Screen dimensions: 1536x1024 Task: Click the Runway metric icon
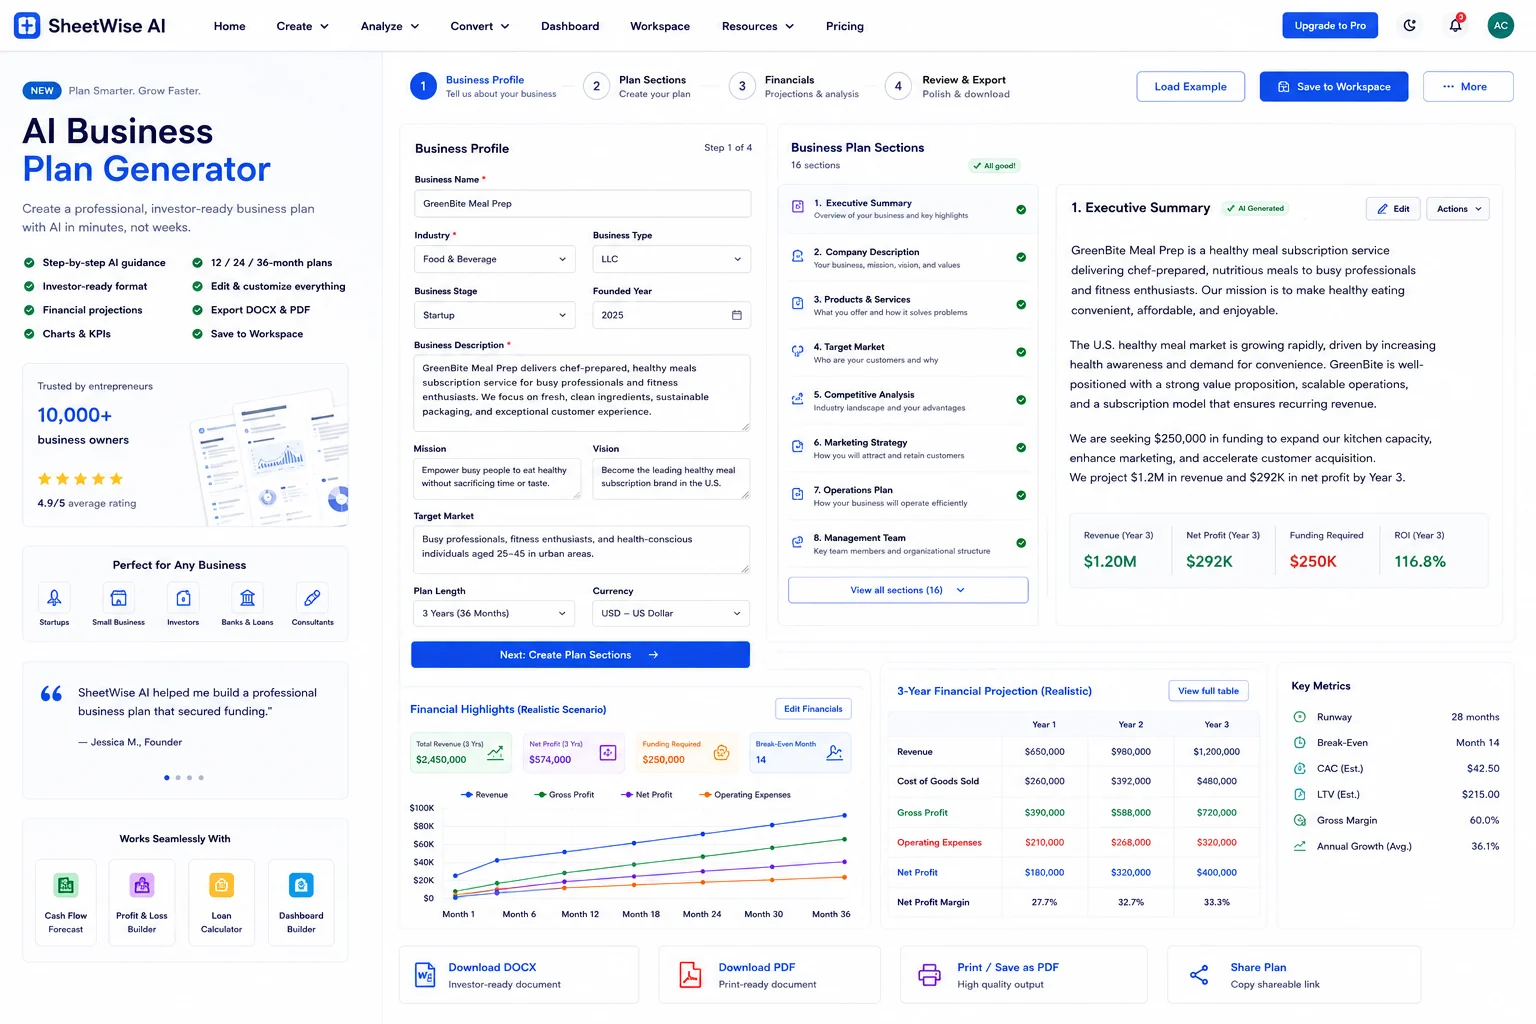point(1300,717)
